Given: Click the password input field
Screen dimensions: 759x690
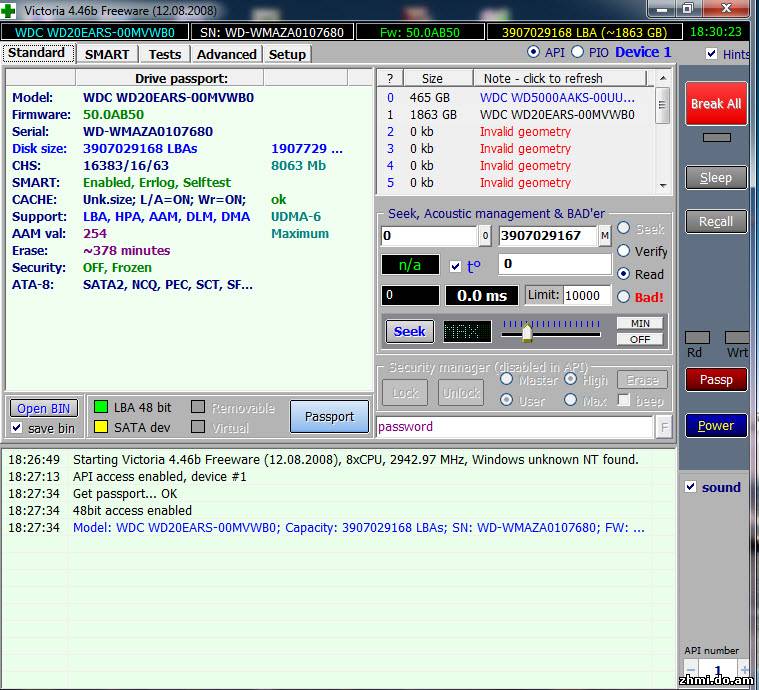Looking at the screenshot, I should (515, 427).
